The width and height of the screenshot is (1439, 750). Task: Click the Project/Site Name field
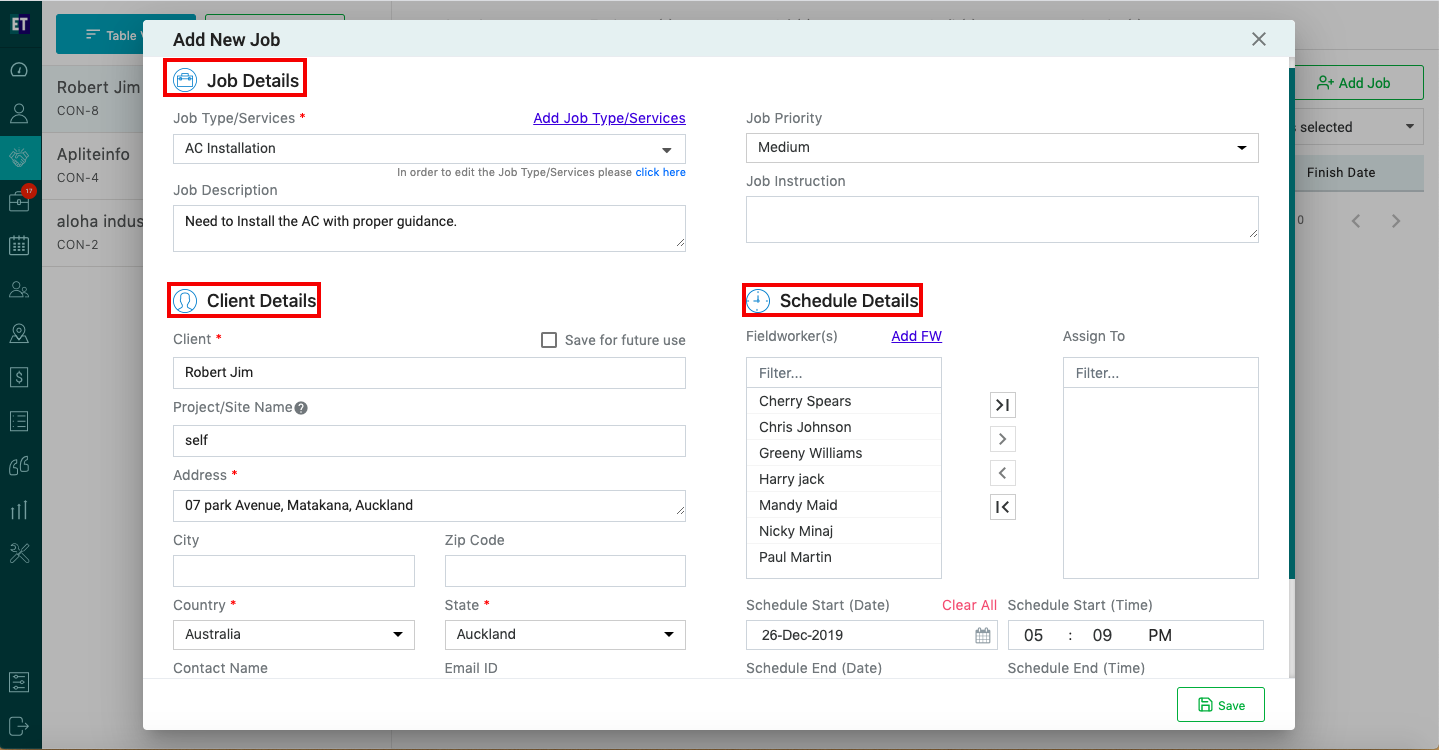pyautogui.click(x=429, y=440)
